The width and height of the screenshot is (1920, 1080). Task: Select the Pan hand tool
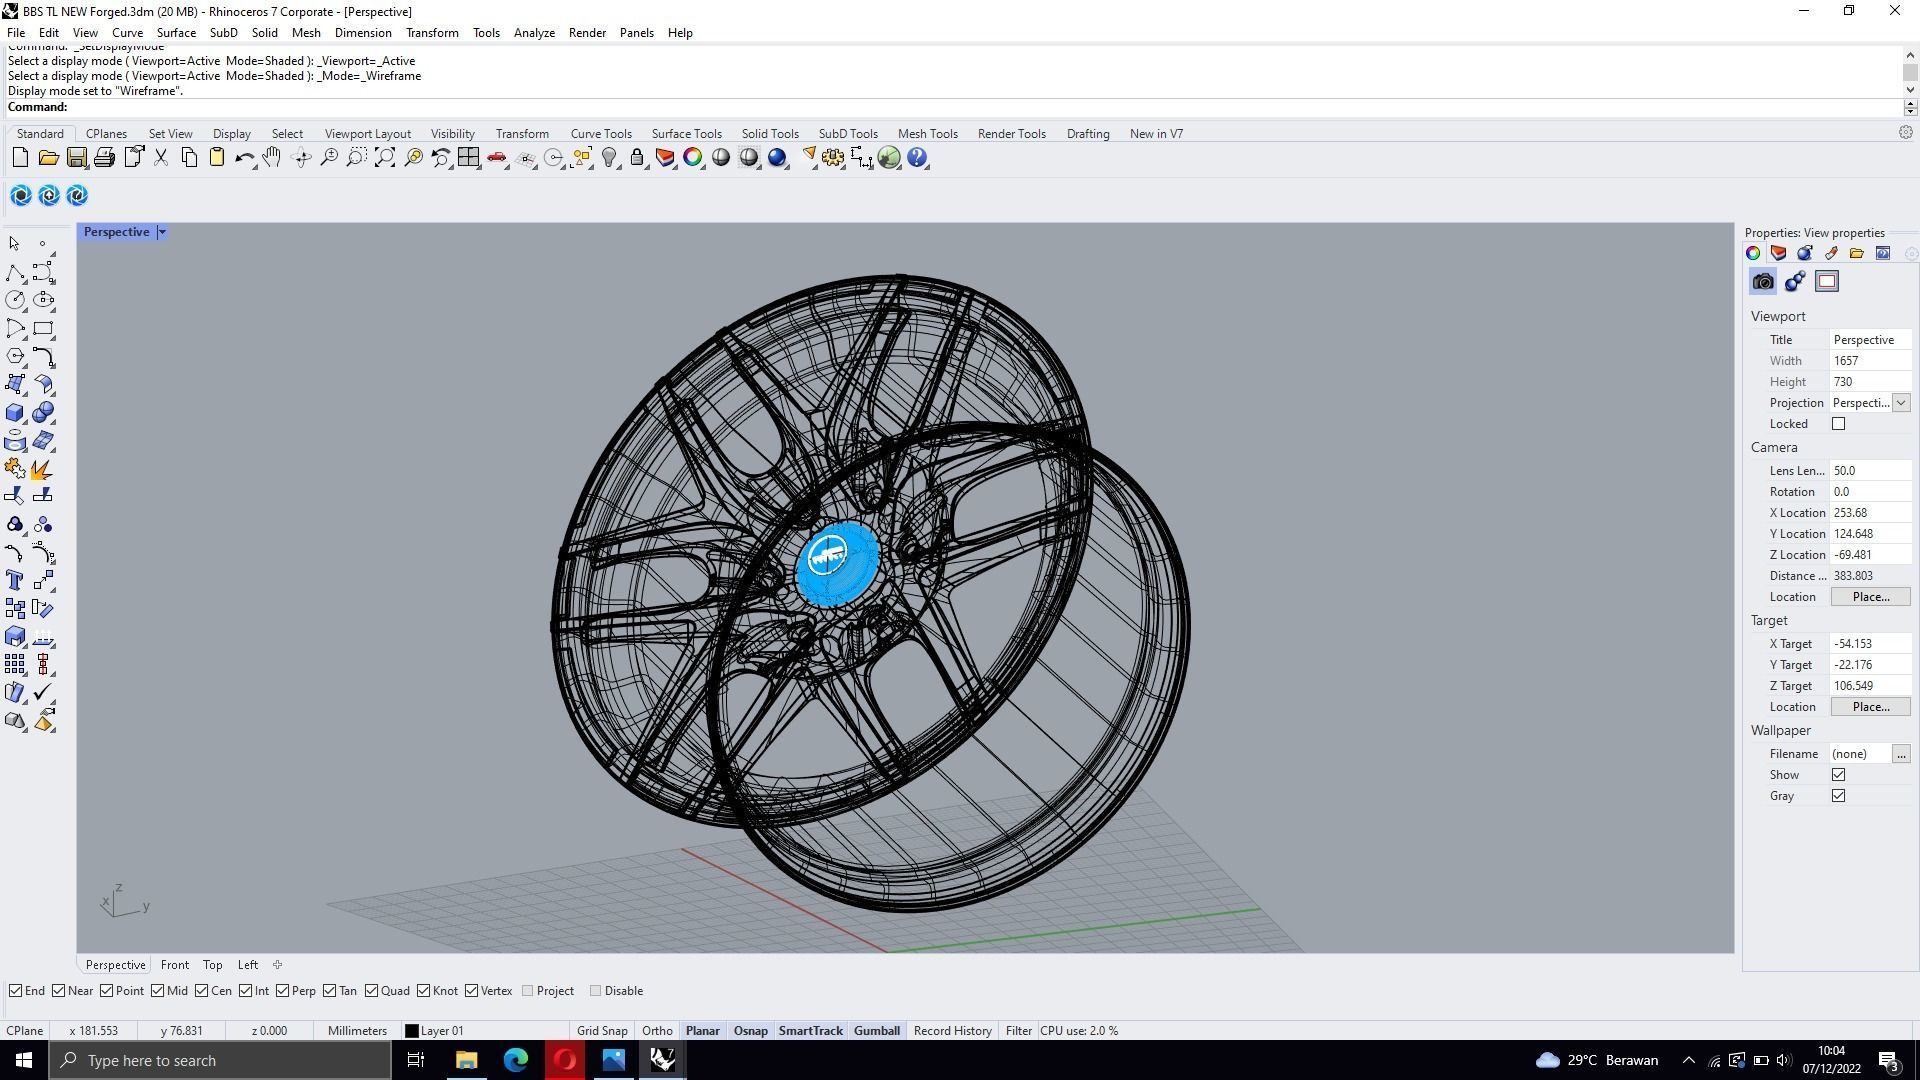click(272, 158)
